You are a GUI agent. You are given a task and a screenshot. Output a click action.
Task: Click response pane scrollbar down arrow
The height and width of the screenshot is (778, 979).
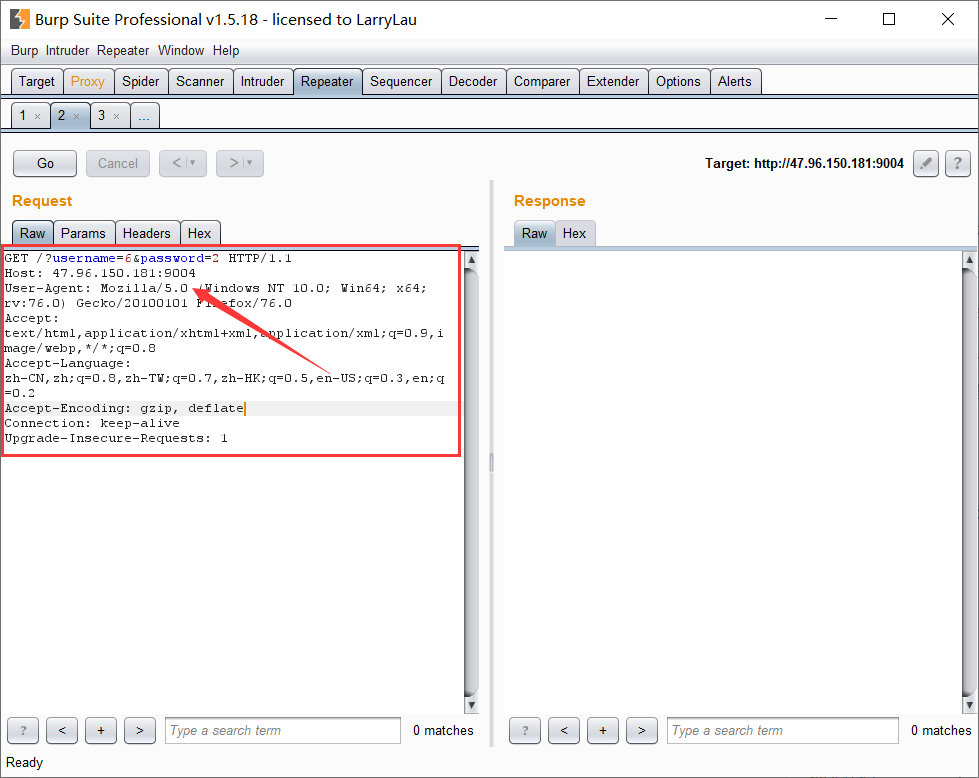970,706
